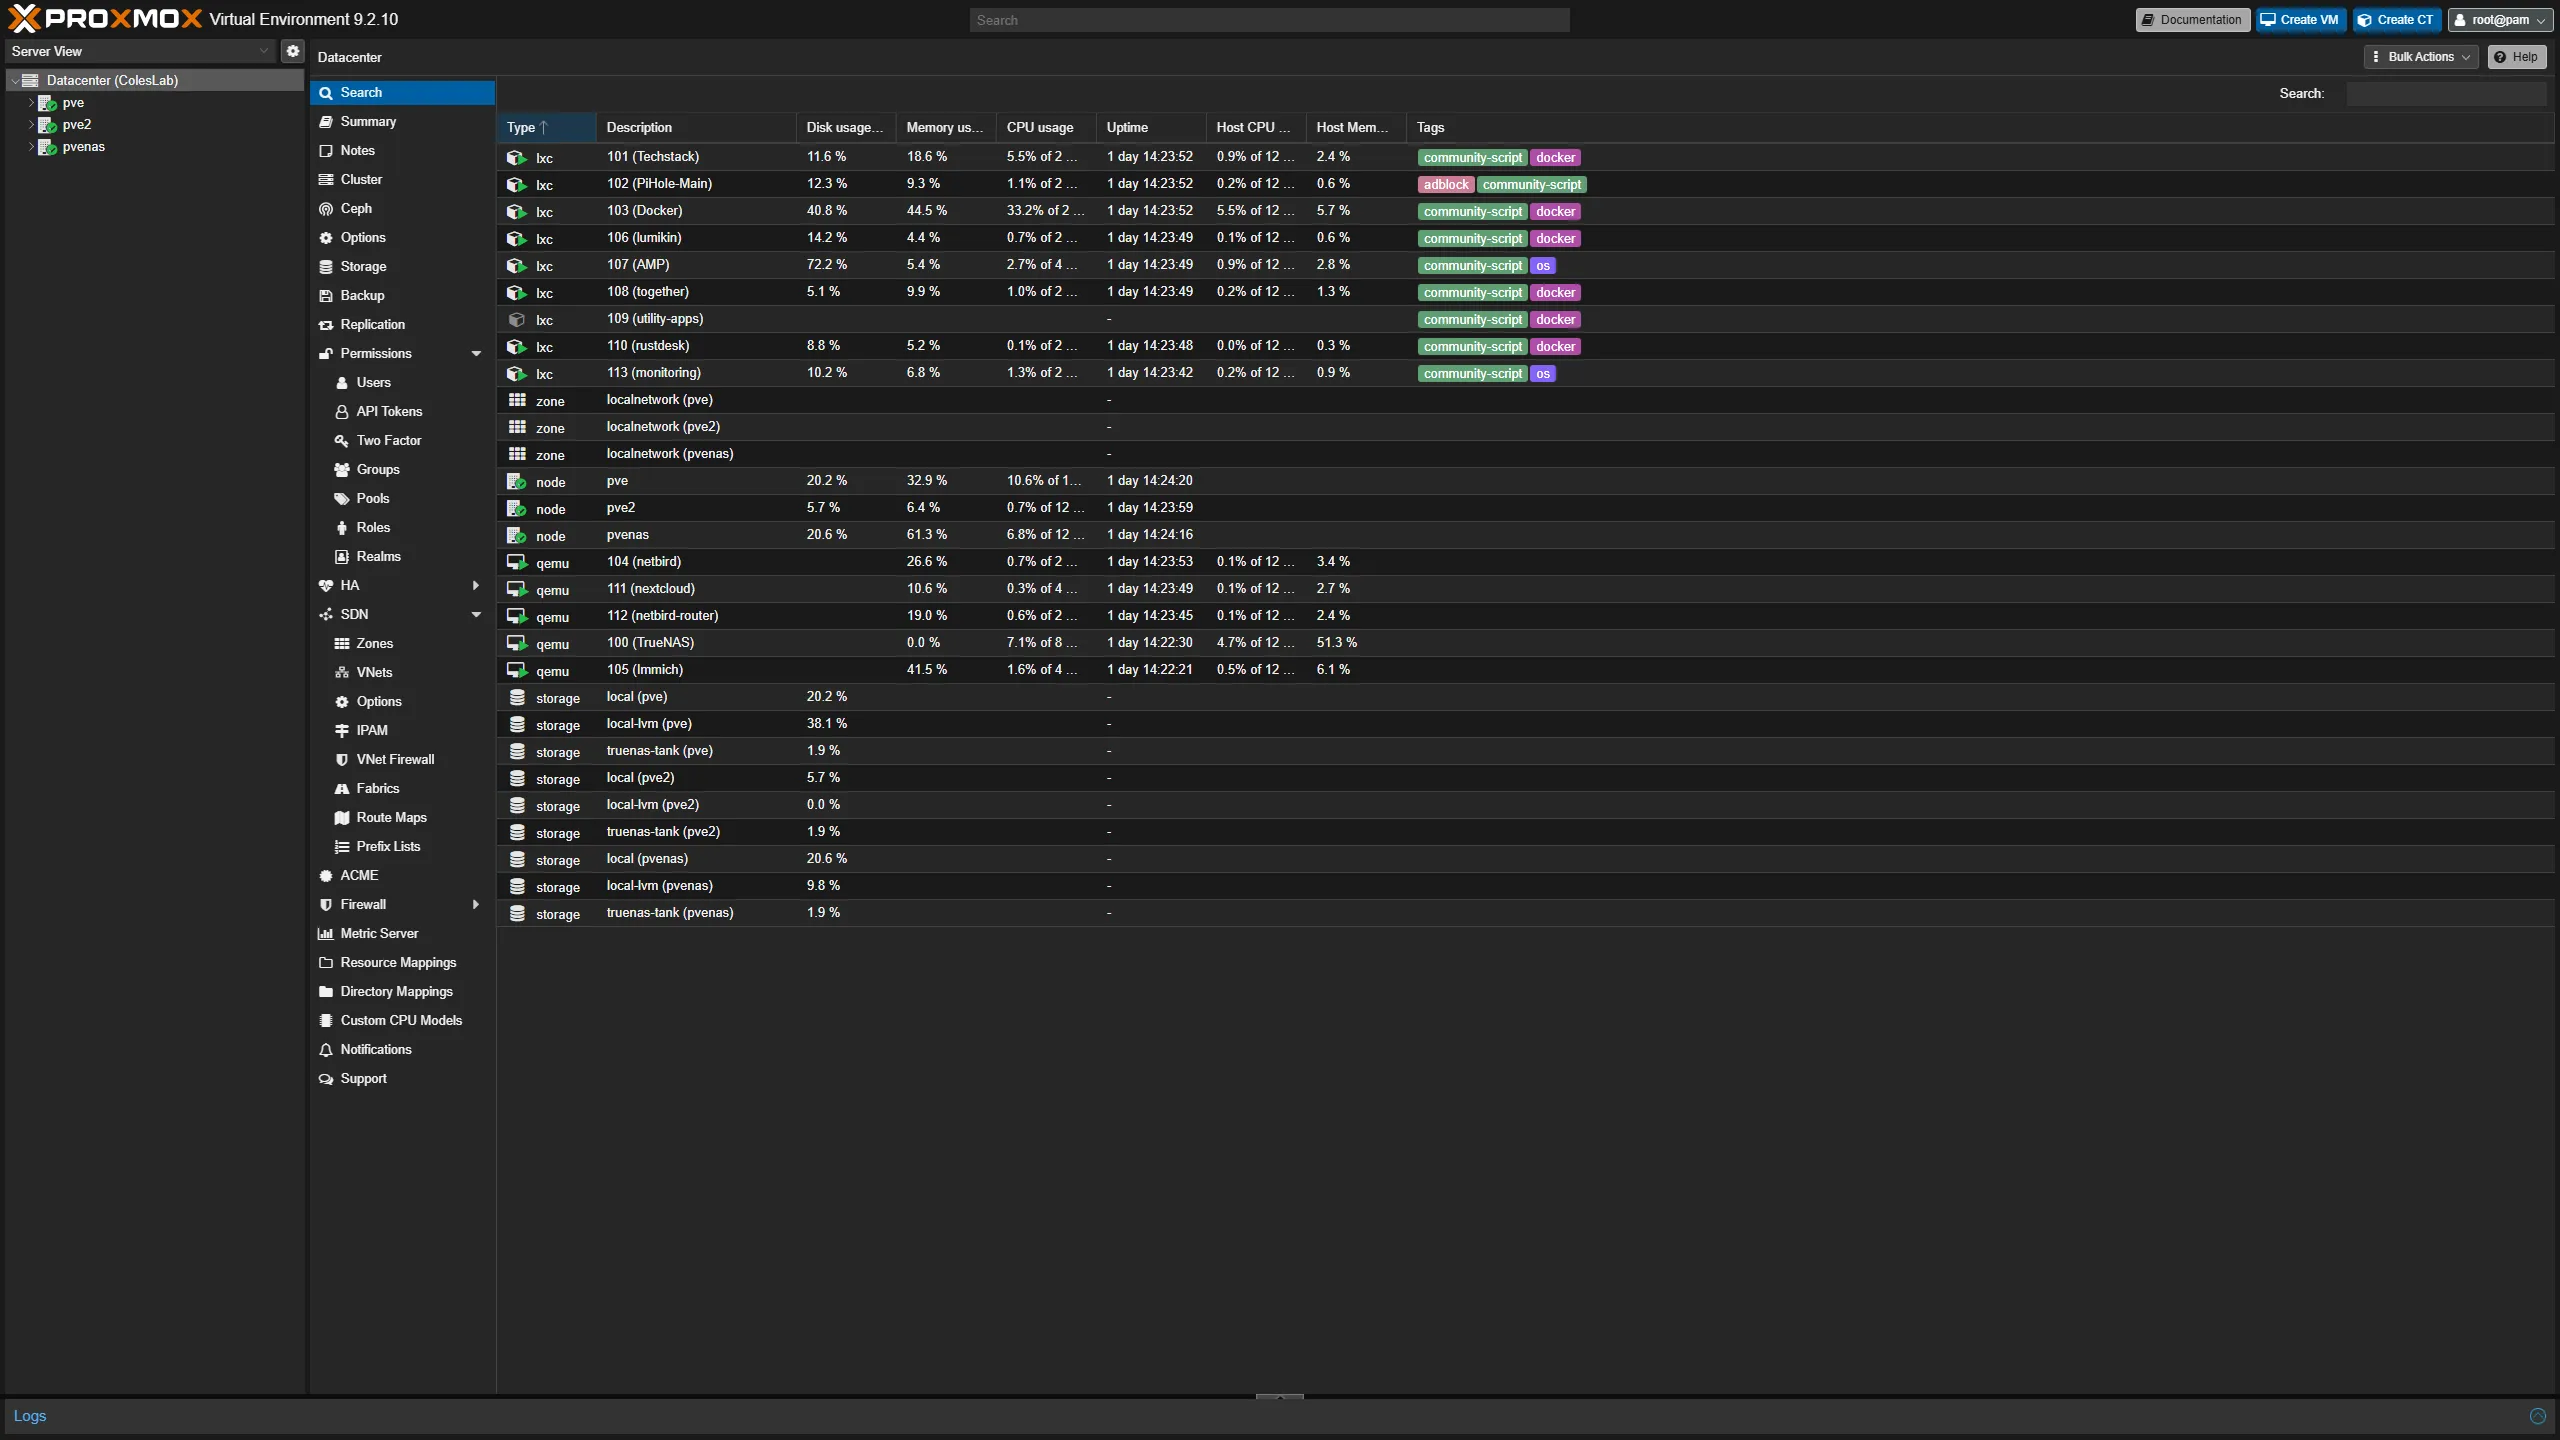Click the storage icon for truenas-tank (pvenas)
Viewport: 2560px width, 1440px height.
coord(517,913)
